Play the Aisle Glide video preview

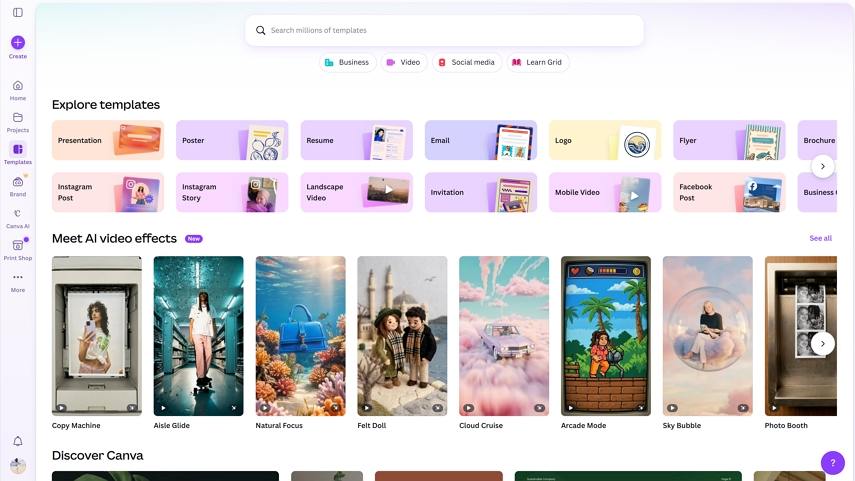[163, 408]
